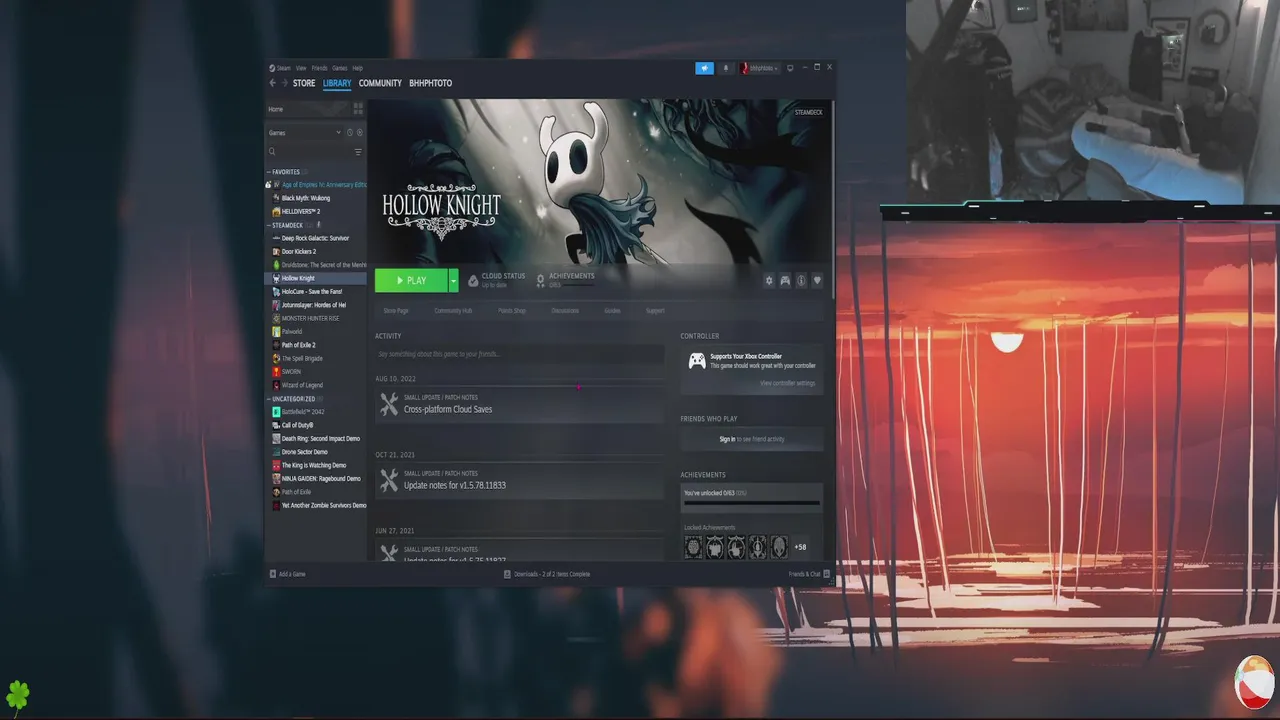The width and height of the screenshot is (1280, 720).
Task: Open the Friends & Chat icon
Action: coord(827,574)
